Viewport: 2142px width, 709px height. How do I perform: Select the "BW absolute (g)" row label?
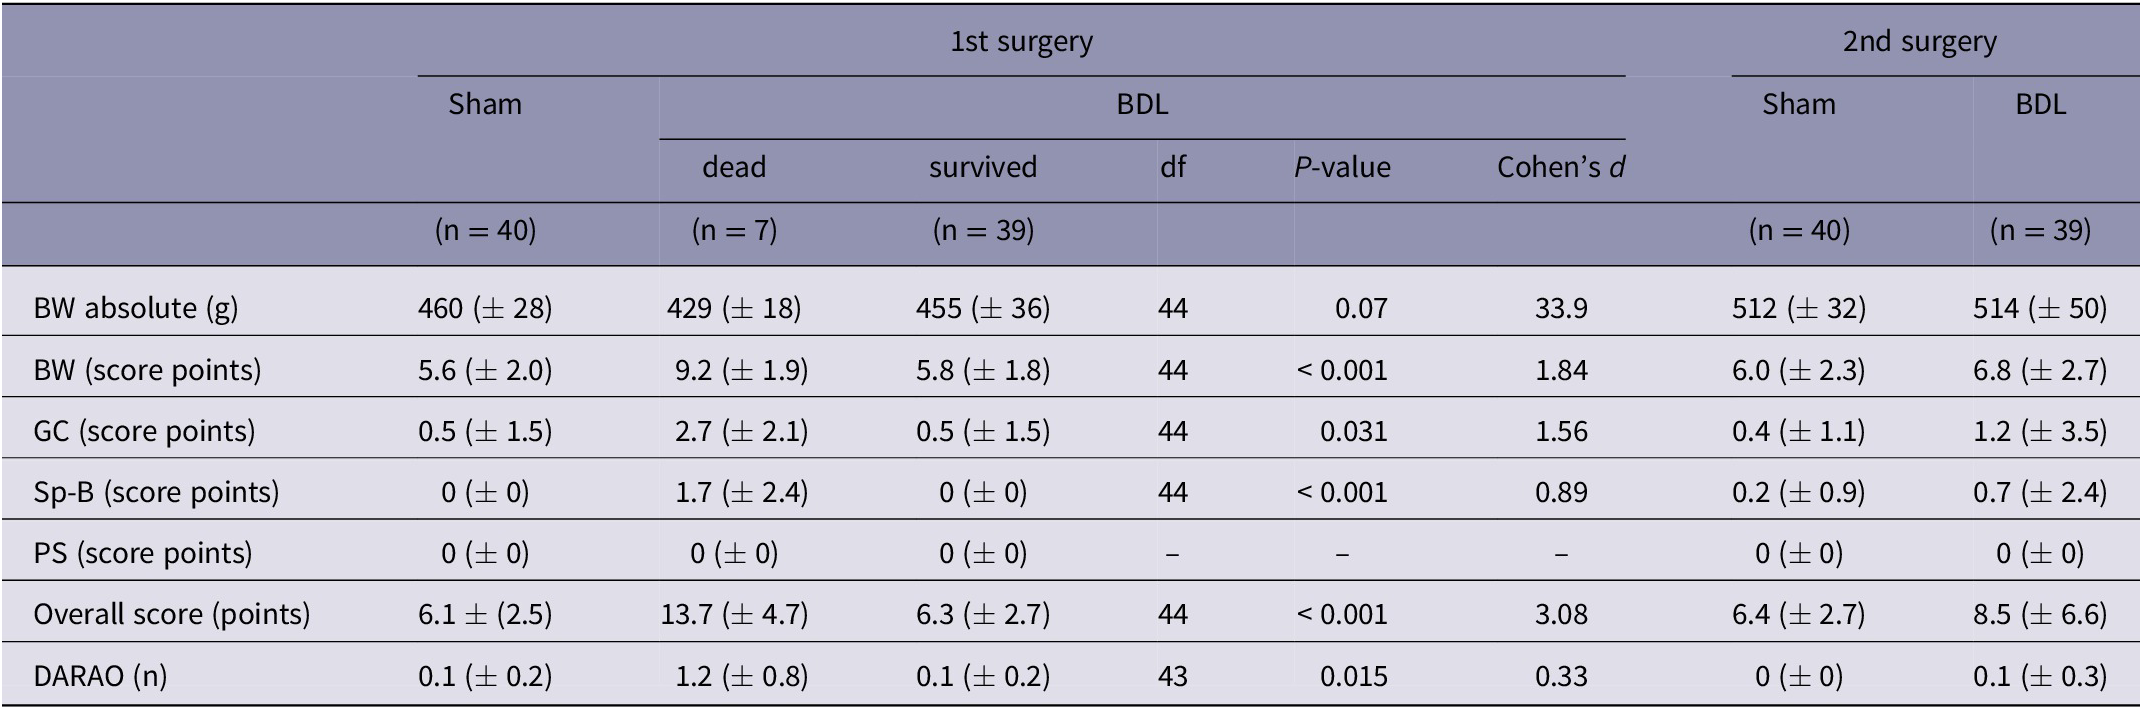[136, 308]
